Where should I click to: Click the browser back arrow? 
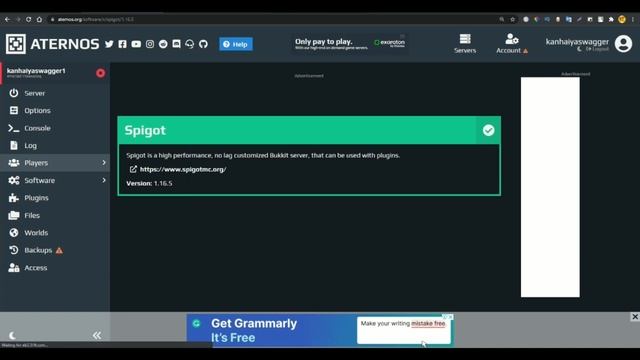pos(7,19)
